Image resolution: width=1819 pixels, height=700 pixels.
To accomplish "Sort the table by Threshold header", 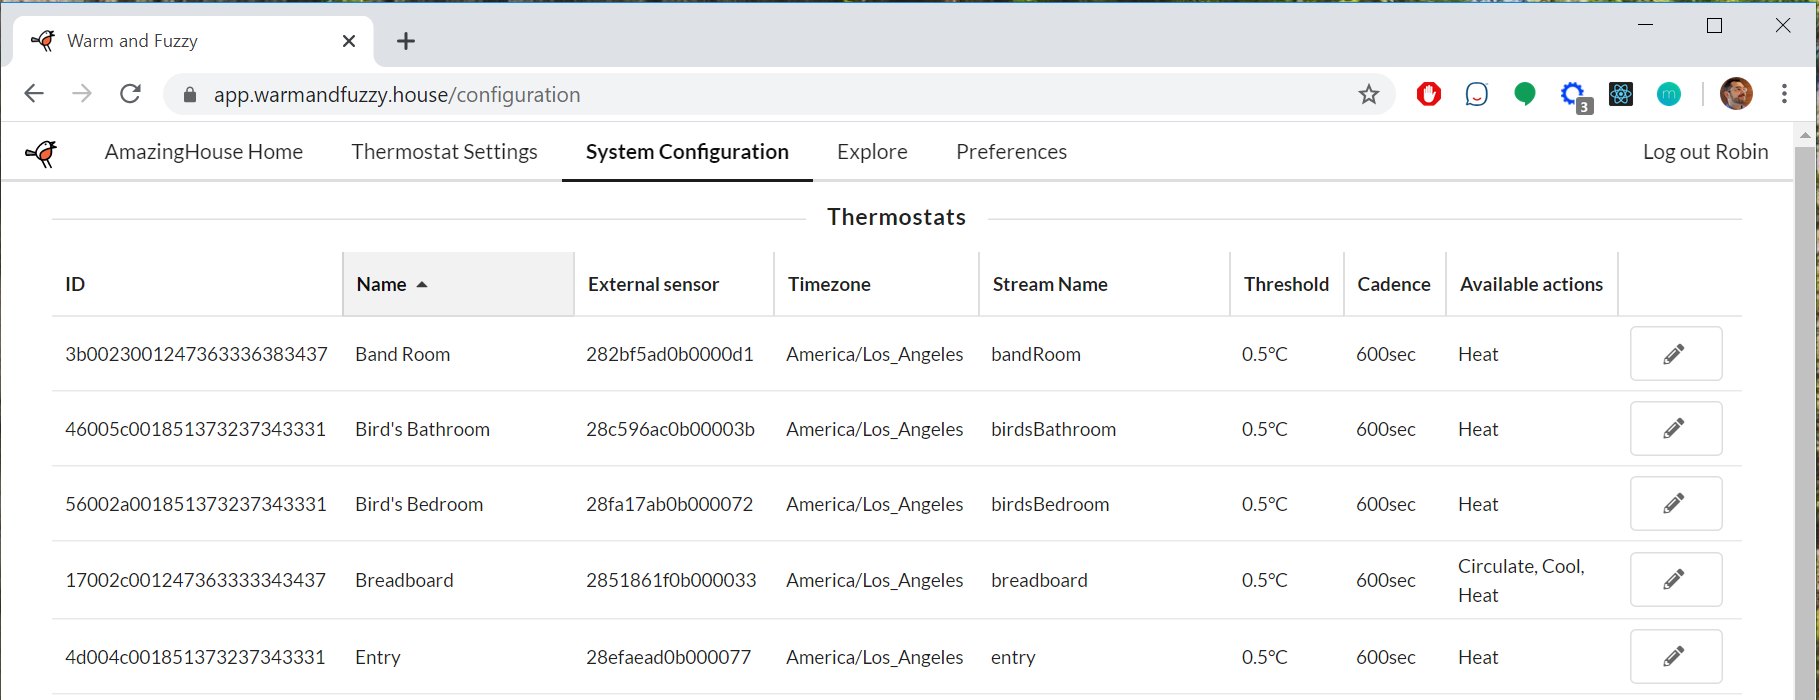I will (1285, 285).
